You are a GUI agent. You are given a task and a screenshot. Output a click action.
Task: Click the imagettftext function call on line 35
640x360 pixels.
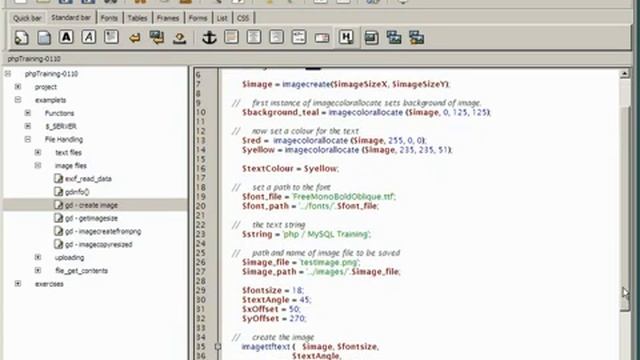point(266,347)
